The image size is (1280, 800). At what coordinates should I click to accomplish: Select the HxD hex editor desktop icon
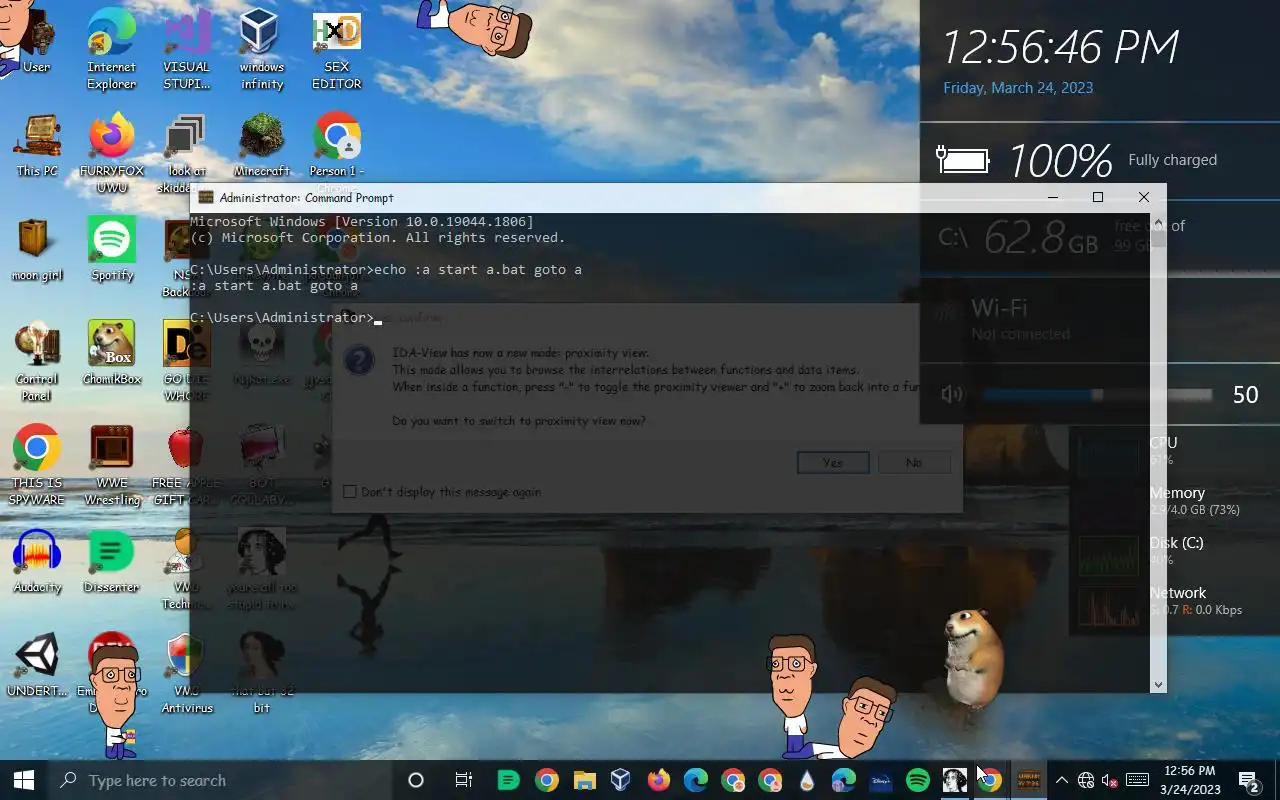pos(336,49)
